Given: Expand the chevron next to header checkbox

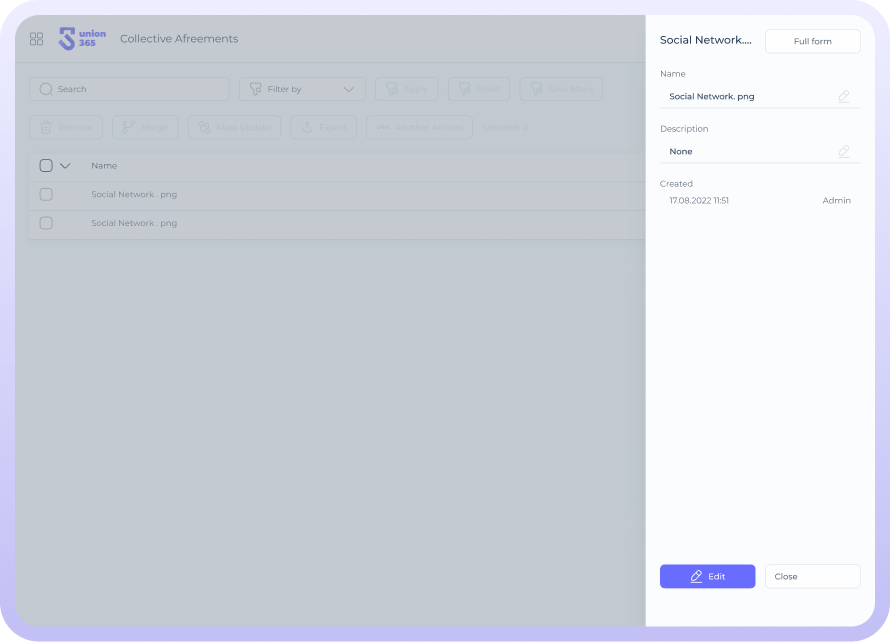Looking at the screenshot, I should pyautogui.click(x=65, y=166).
